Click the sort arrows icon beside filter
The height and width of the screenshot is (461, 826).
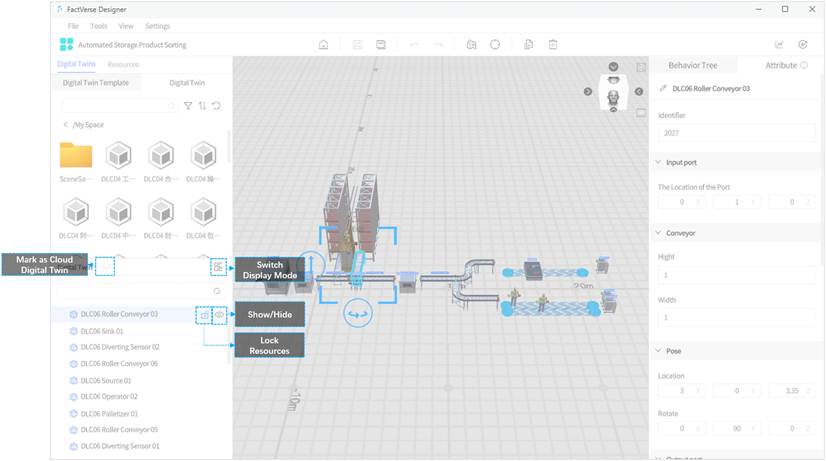click(x=202, y=105)
